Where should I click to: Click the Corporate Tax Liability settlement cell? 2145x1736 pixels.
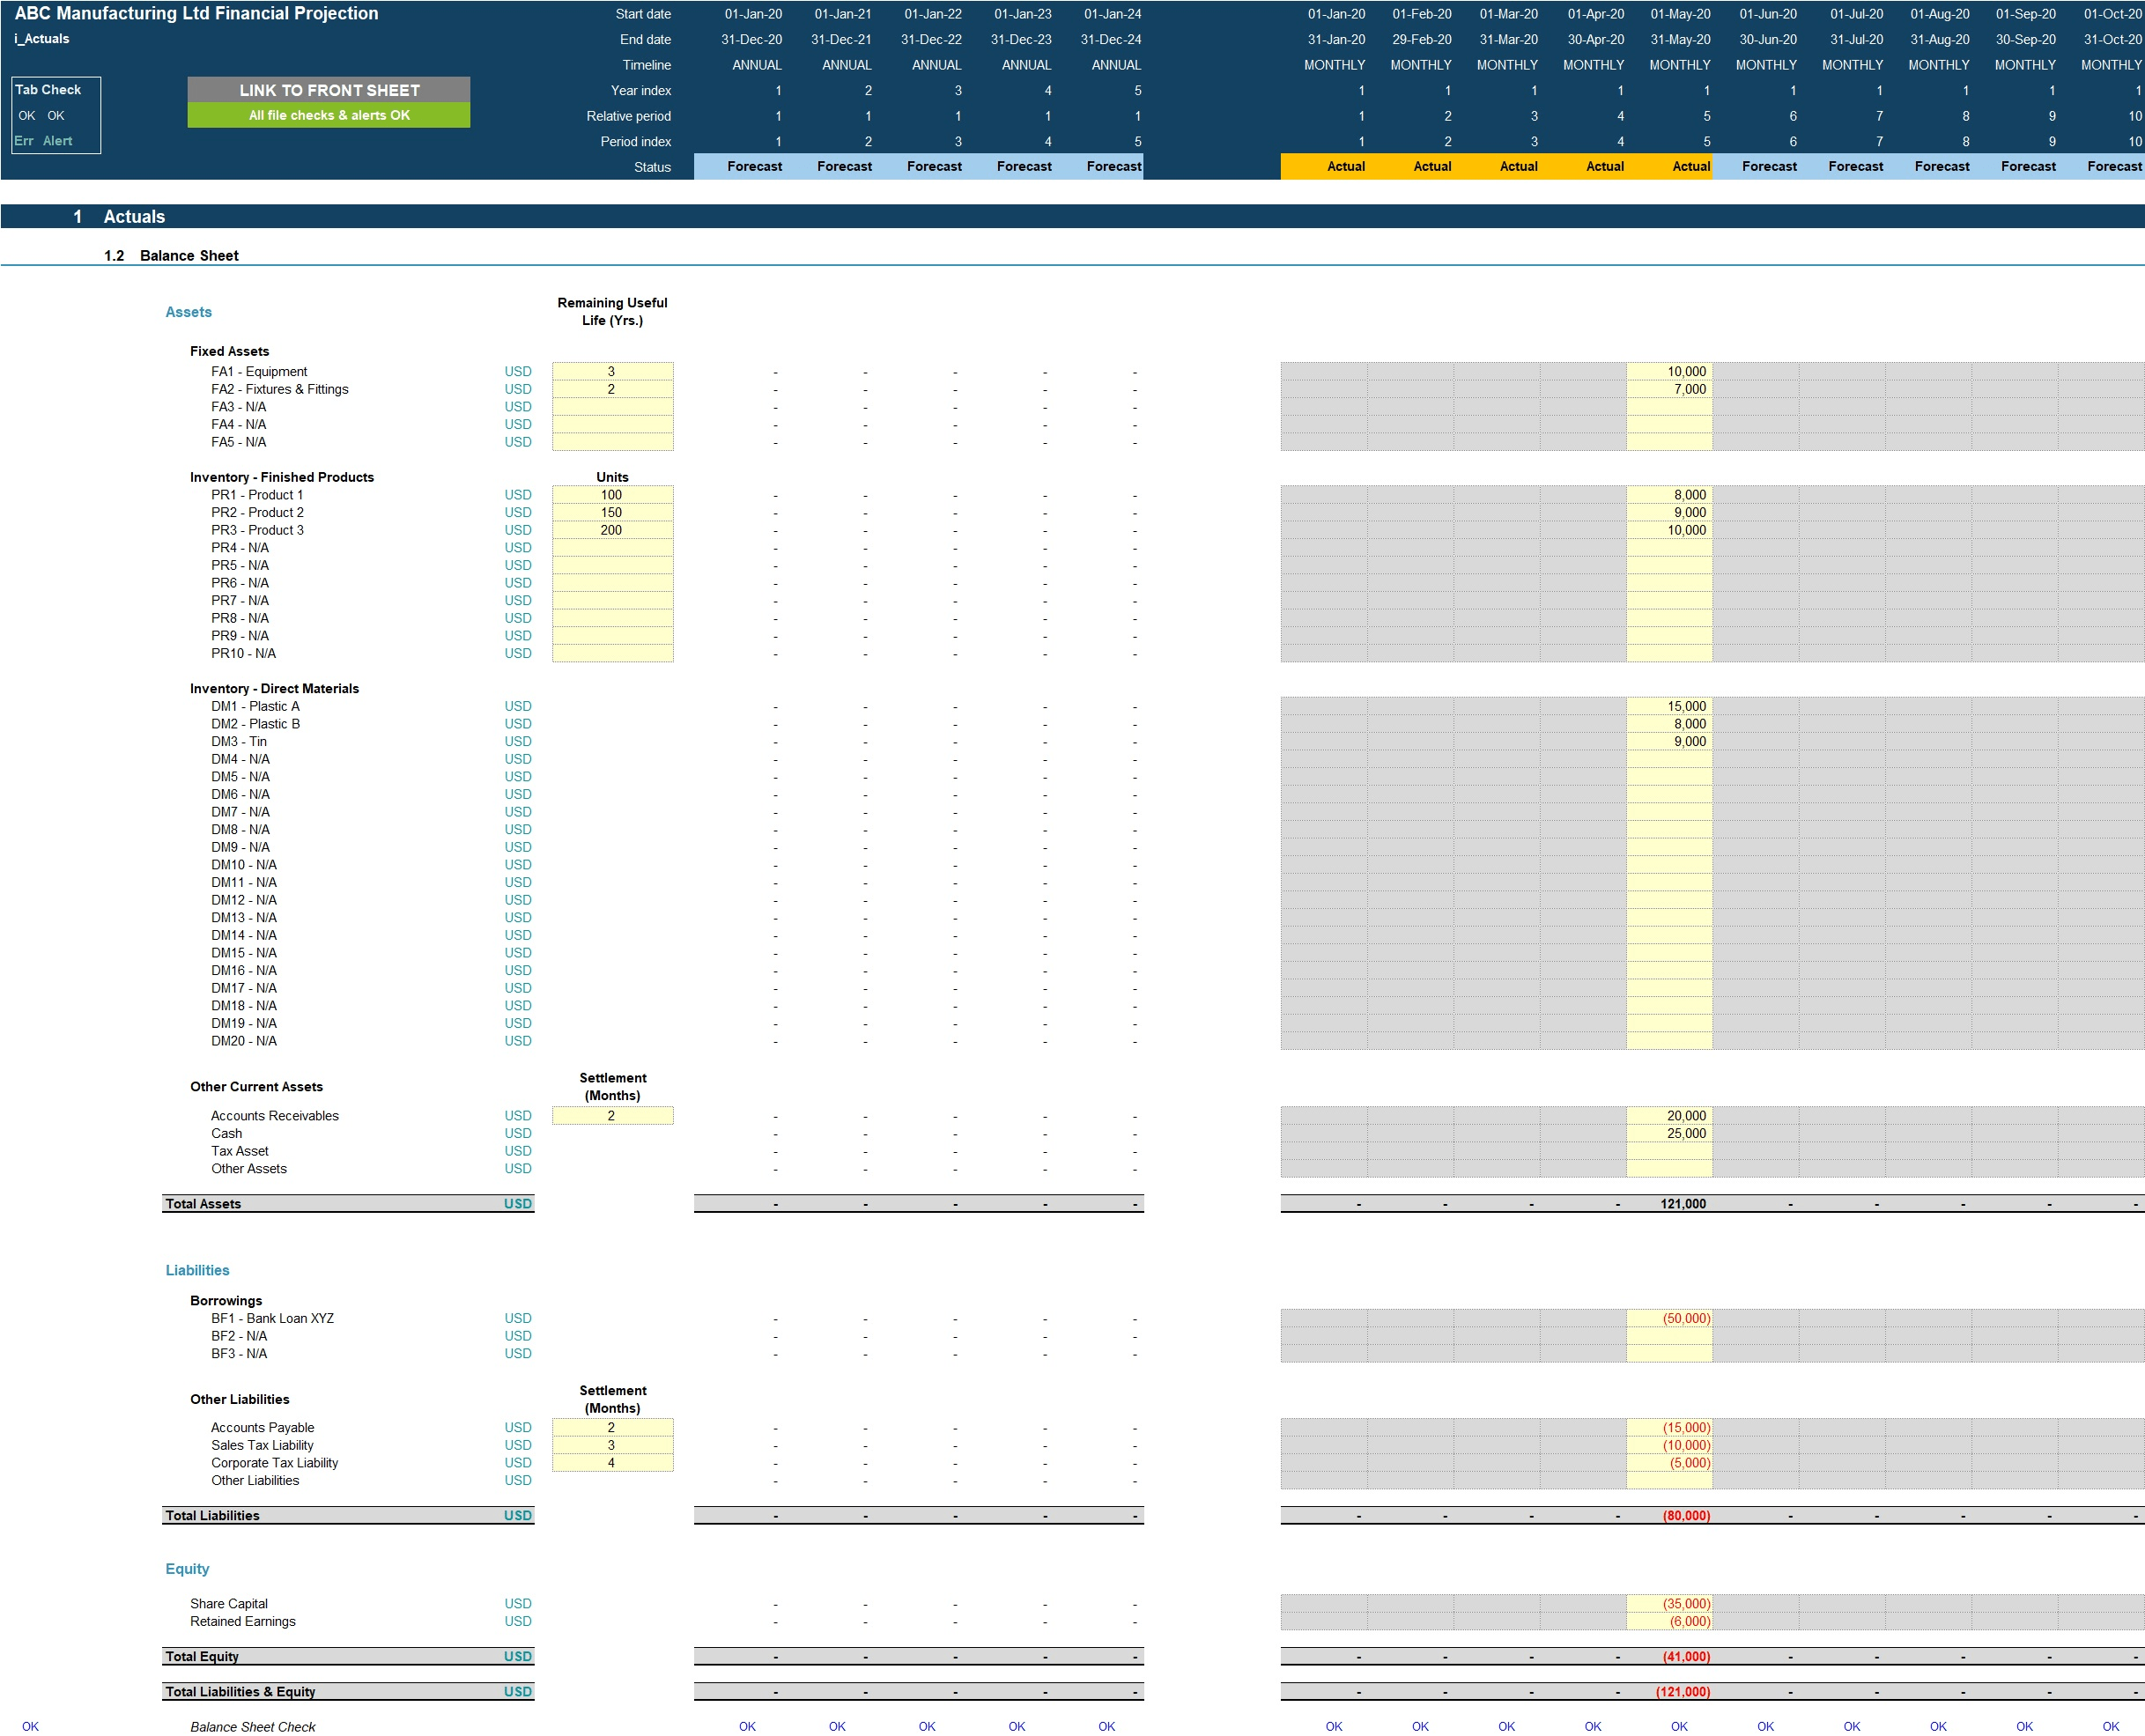pyautogui.click(x=612, y=1462)
